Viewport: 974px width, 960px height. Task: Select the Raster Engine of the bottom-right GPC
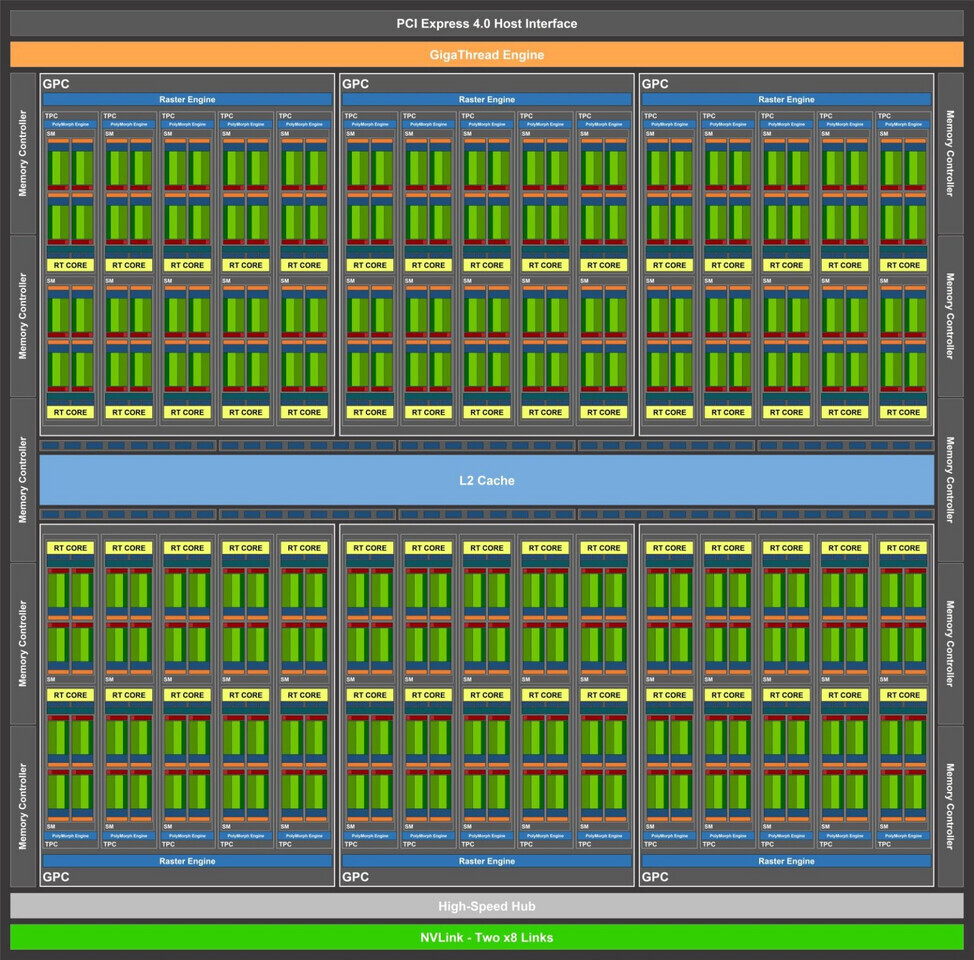pyautogui.click(x=787, y=861)
